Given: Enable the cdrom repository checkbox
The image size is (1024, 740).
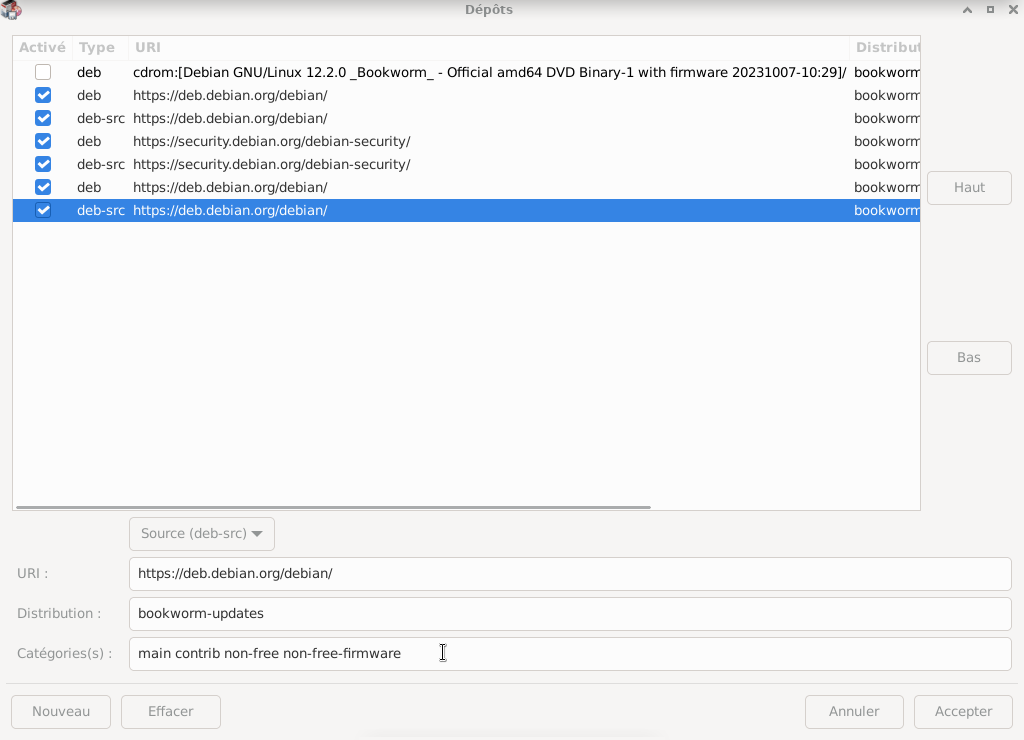Looking at the screenshot, I should click(43, 72).
